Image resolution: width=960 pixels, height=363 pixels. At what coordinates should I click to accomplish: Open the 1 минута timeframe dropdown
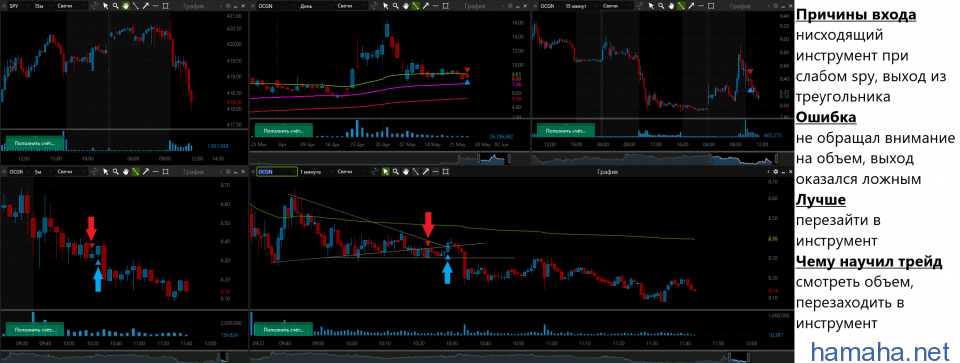pyautogui.click(x=316, y=171)
